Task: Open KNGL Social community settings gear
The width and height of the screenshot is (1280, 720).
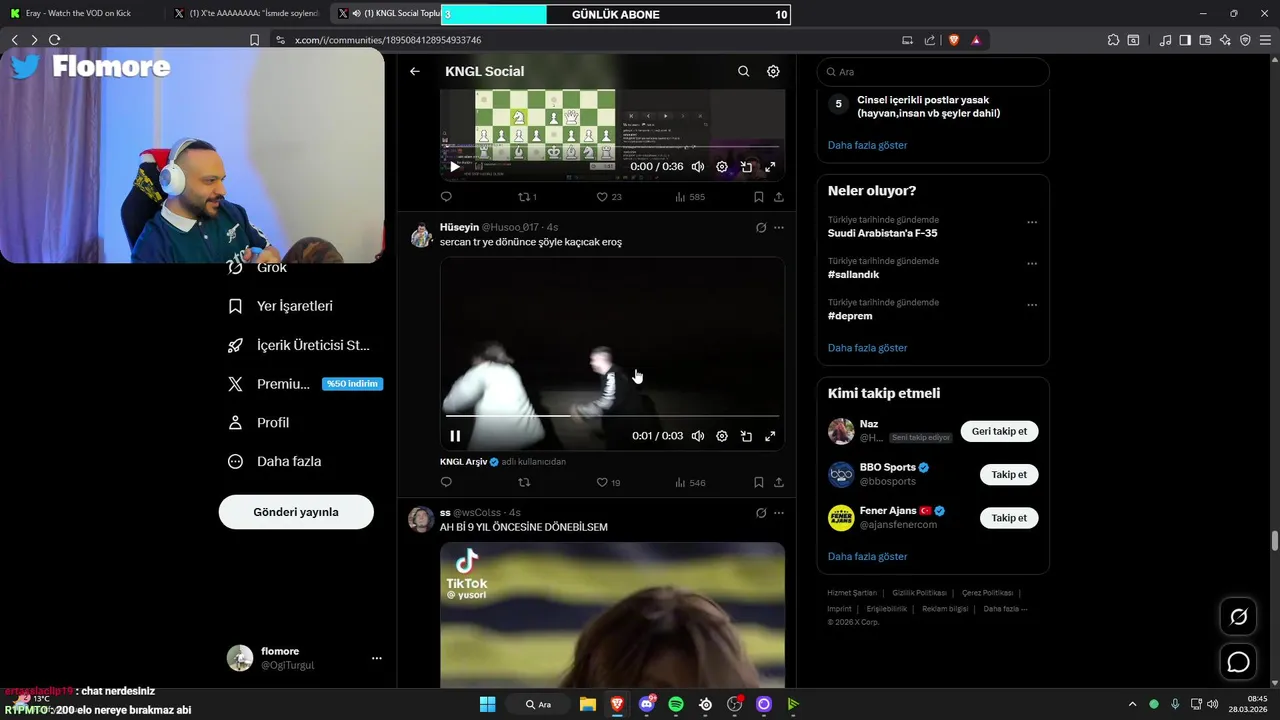Action: tap(773, 72)
